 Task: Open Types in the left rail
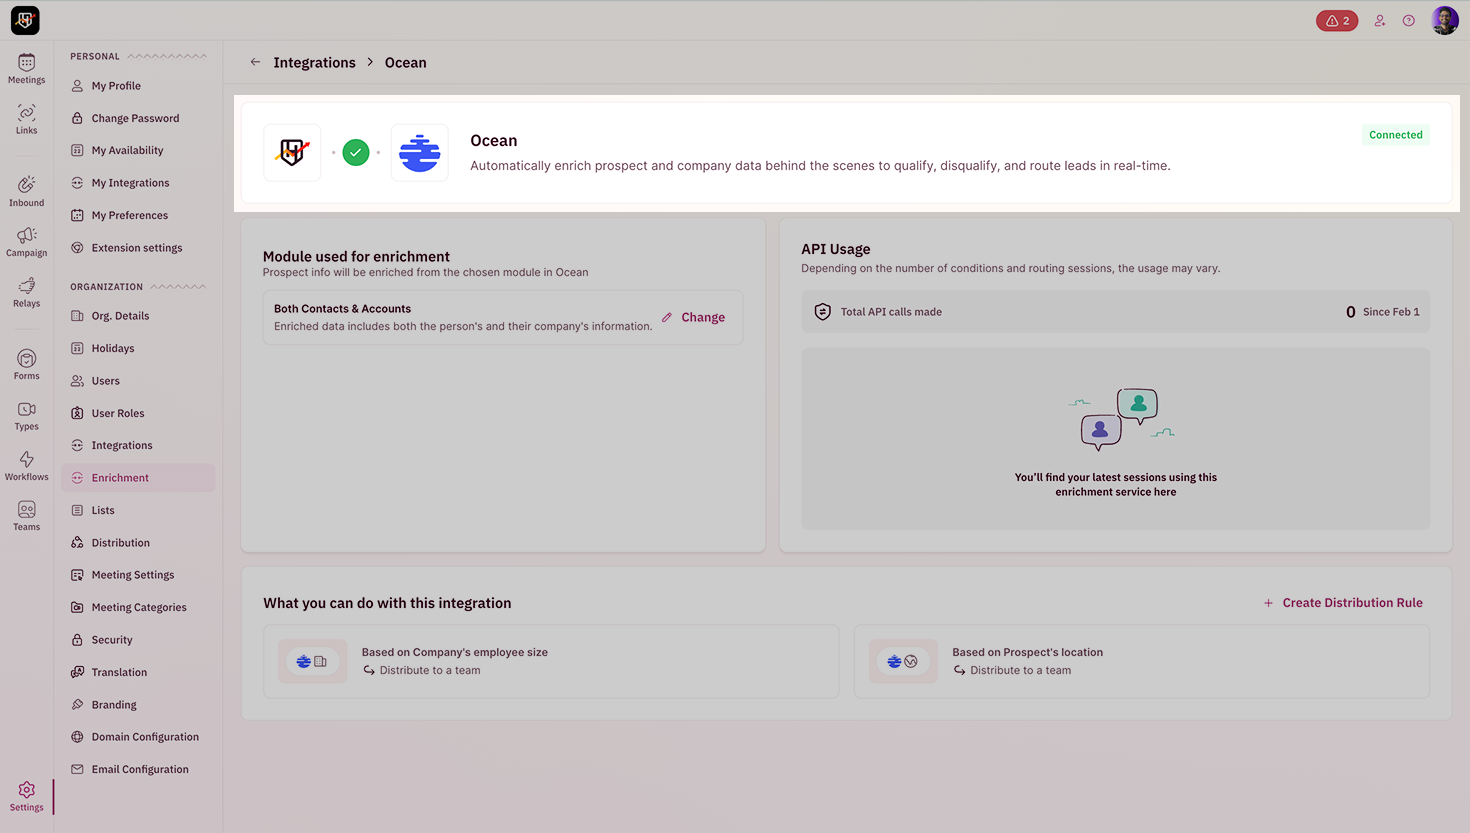point(26,415)
